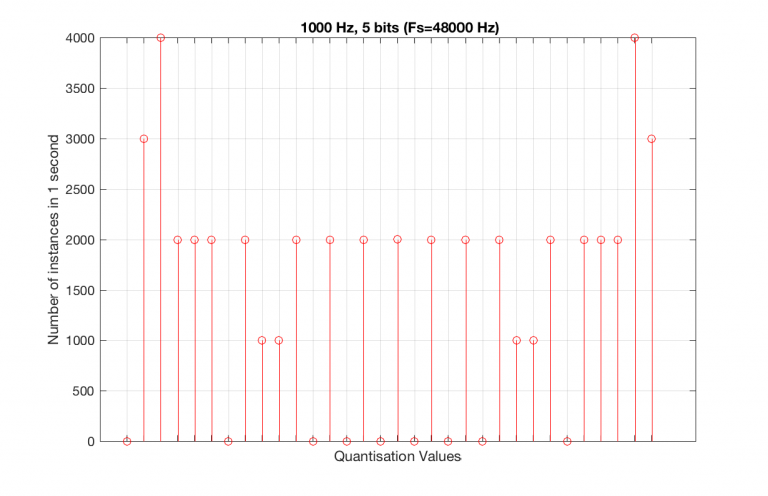Select the rightmost marker at zero
The width and height of the screenshot is (768, 496).
coord(567,441)
